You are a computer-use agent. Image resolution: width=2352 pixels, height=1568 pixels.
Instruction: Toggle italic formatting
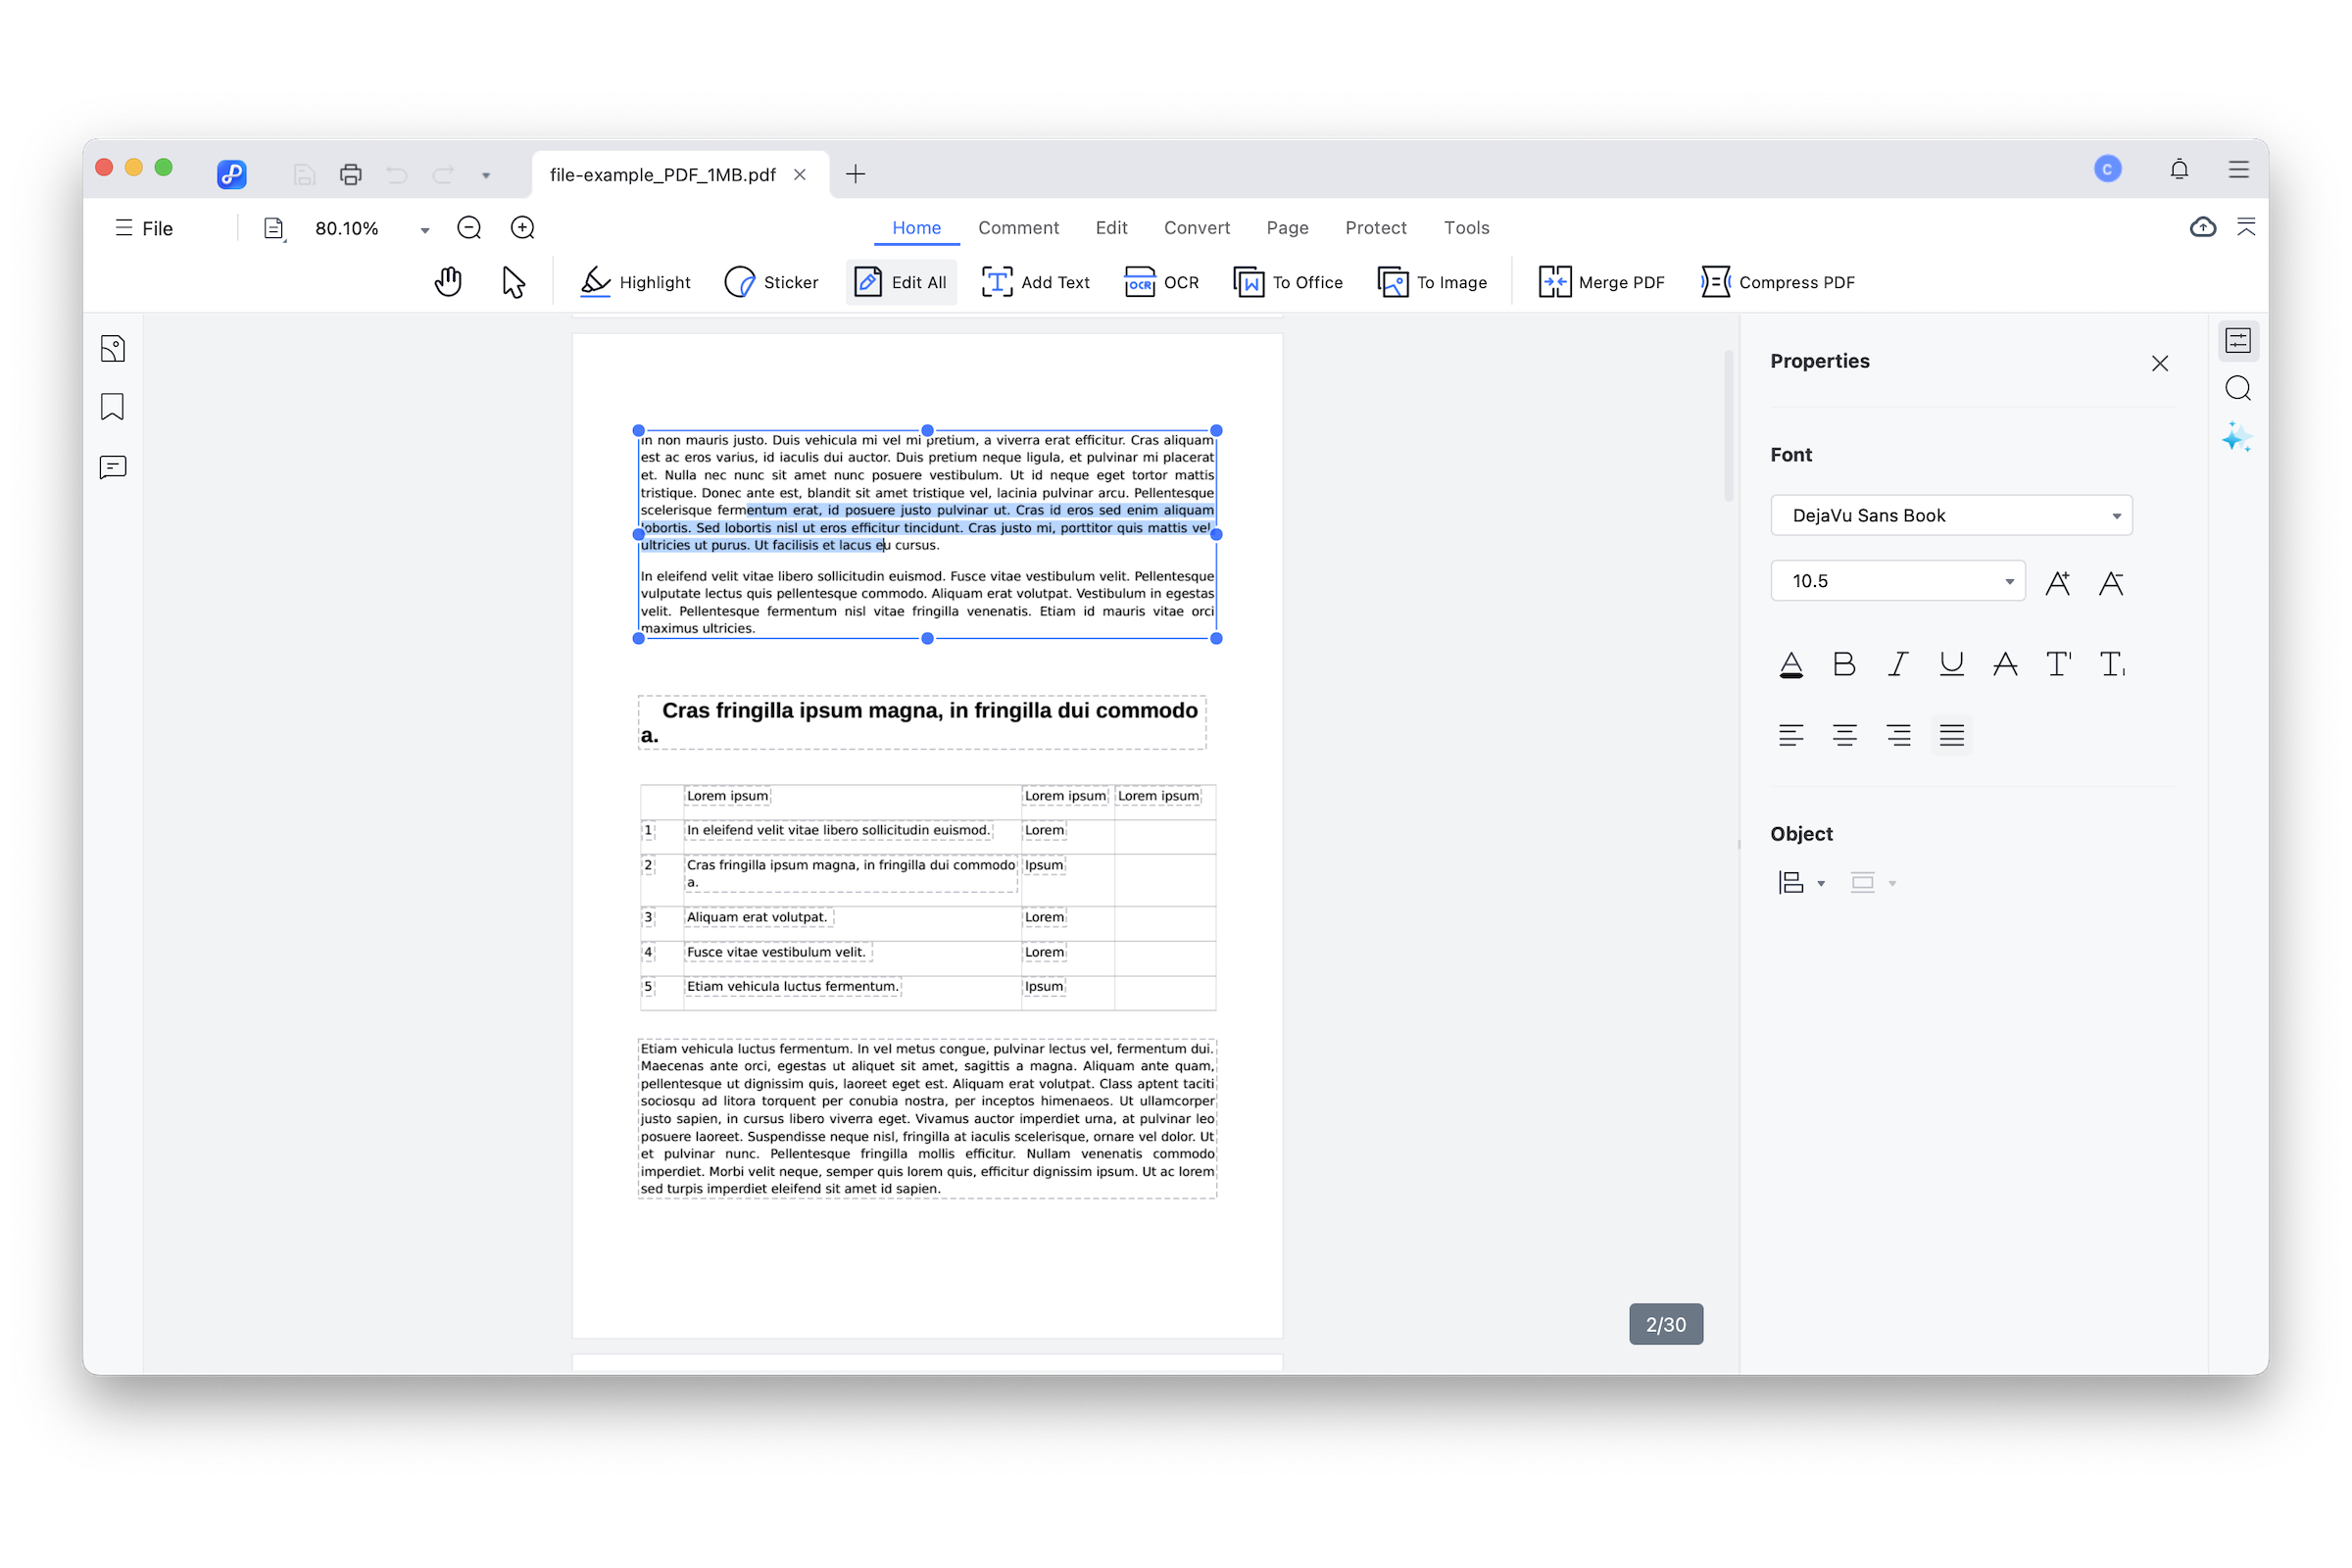(1897, 664)
